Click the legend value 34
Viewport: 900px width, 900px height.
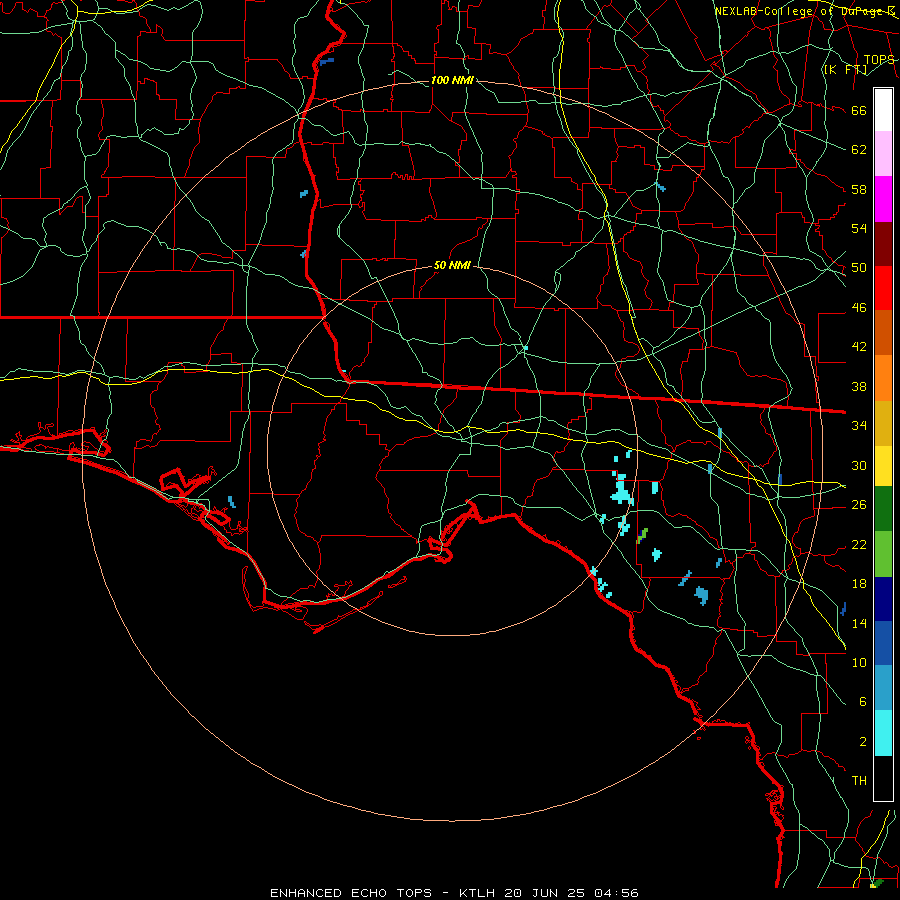859,426
